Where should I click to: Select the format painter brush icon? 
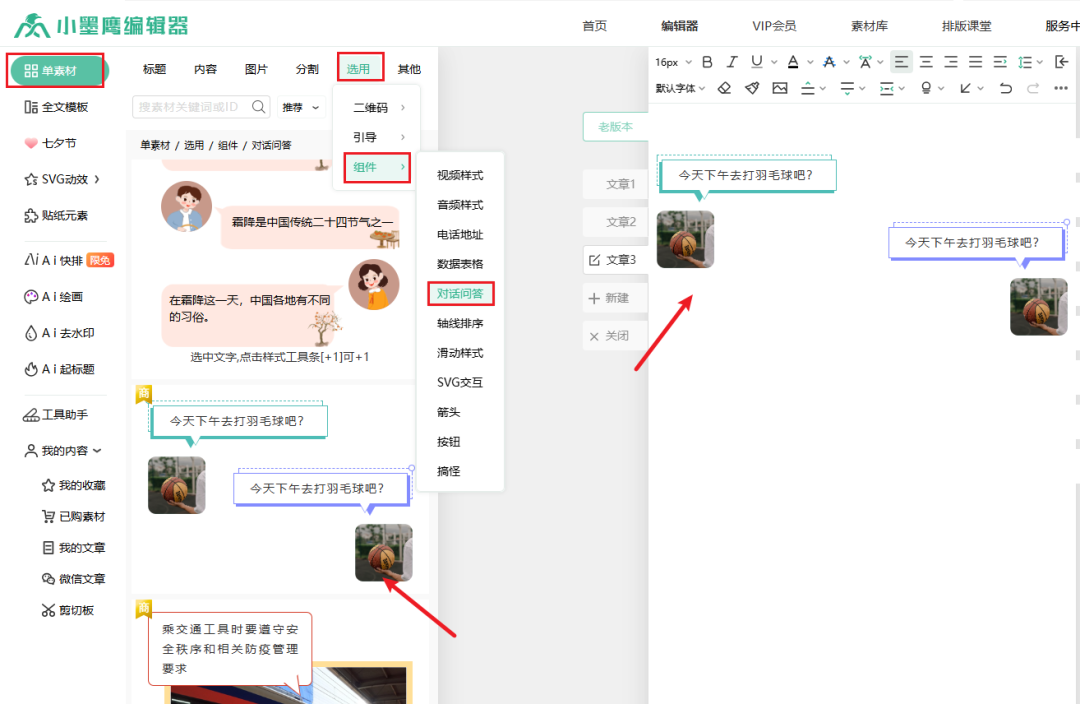[x=752, y=88]
